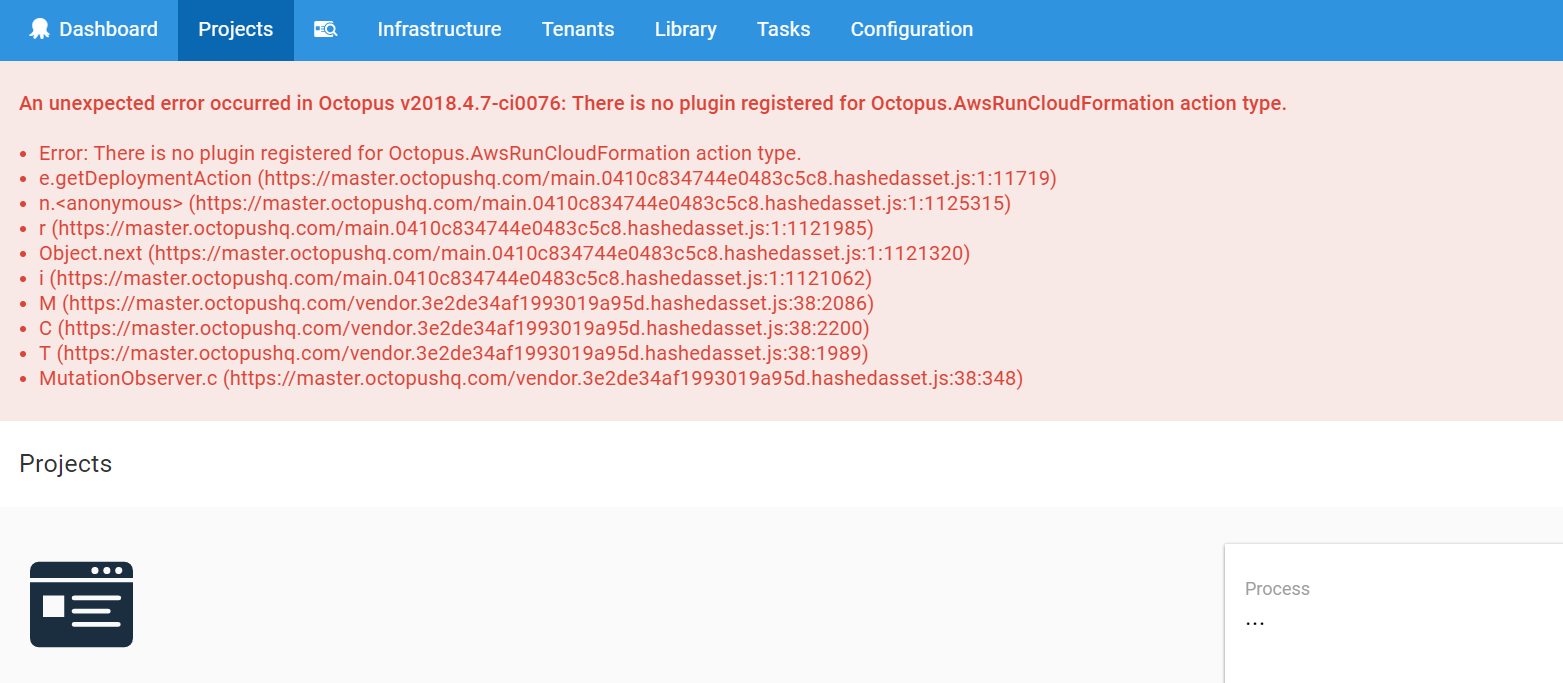Select the Projects navigation tab
The width and height of the screenshot is (1563, 683).
tap(235, 29)
